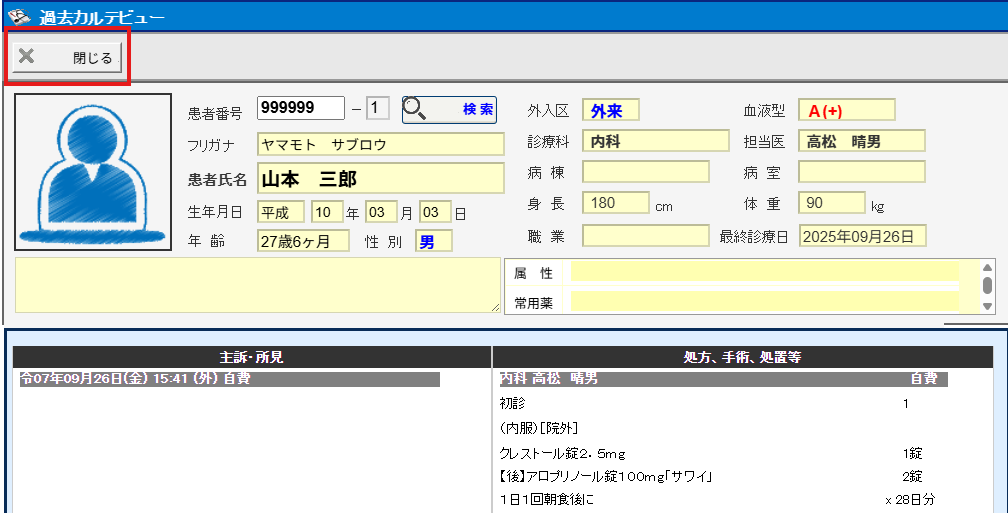
Task: Select the 患者氏名 name field
Action: pos(380,179)
